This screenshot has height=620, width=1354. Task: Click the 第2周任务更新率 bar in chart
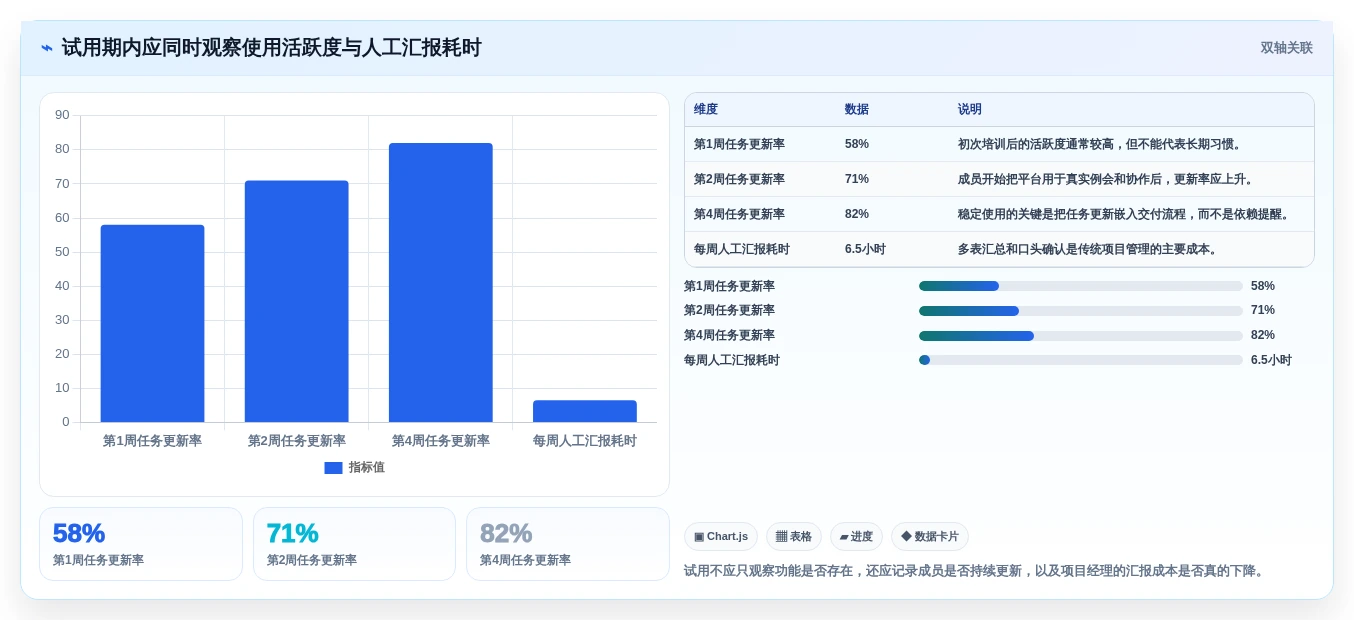tap(296, 301)
